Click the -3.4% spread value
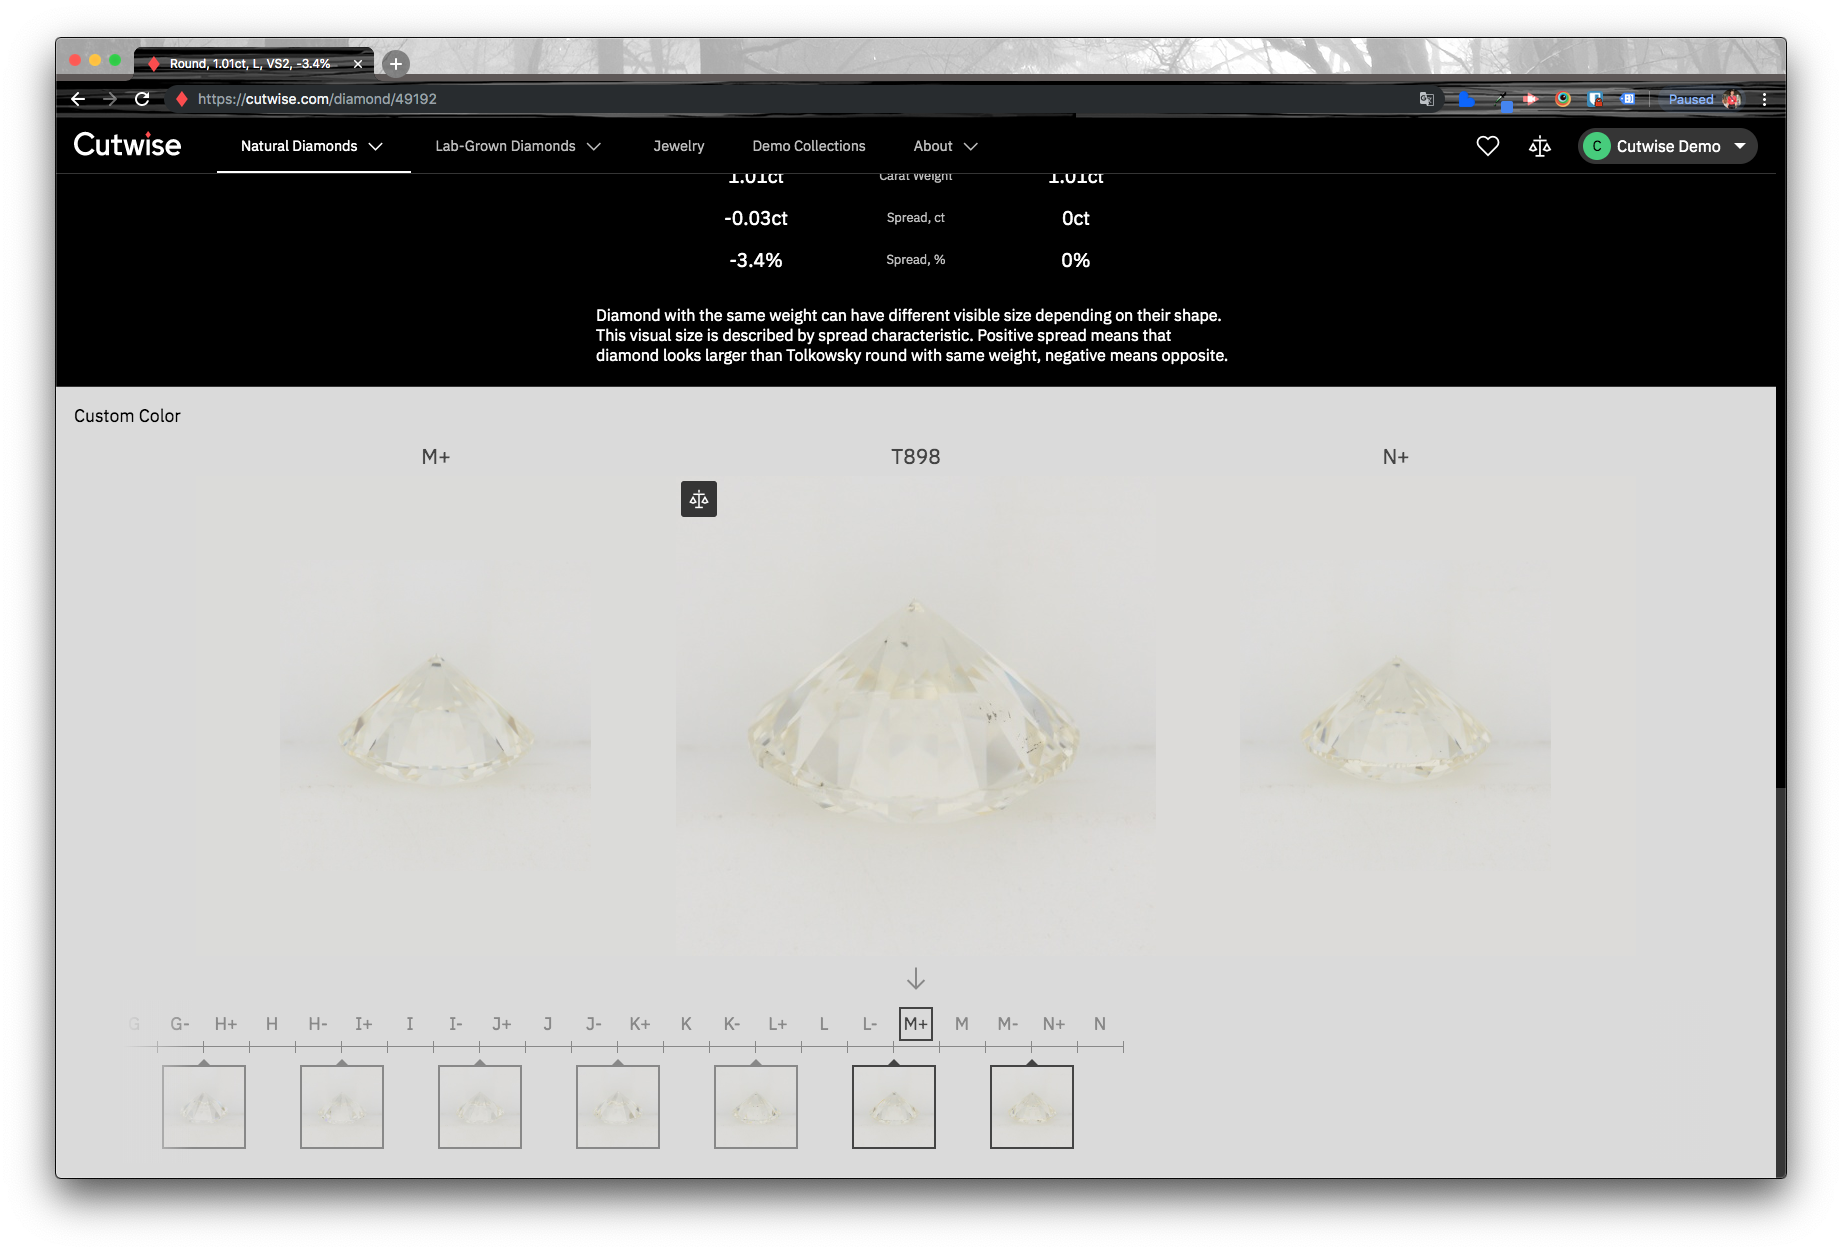Screen dimensions: 1842x1252 tap(756, 260)
